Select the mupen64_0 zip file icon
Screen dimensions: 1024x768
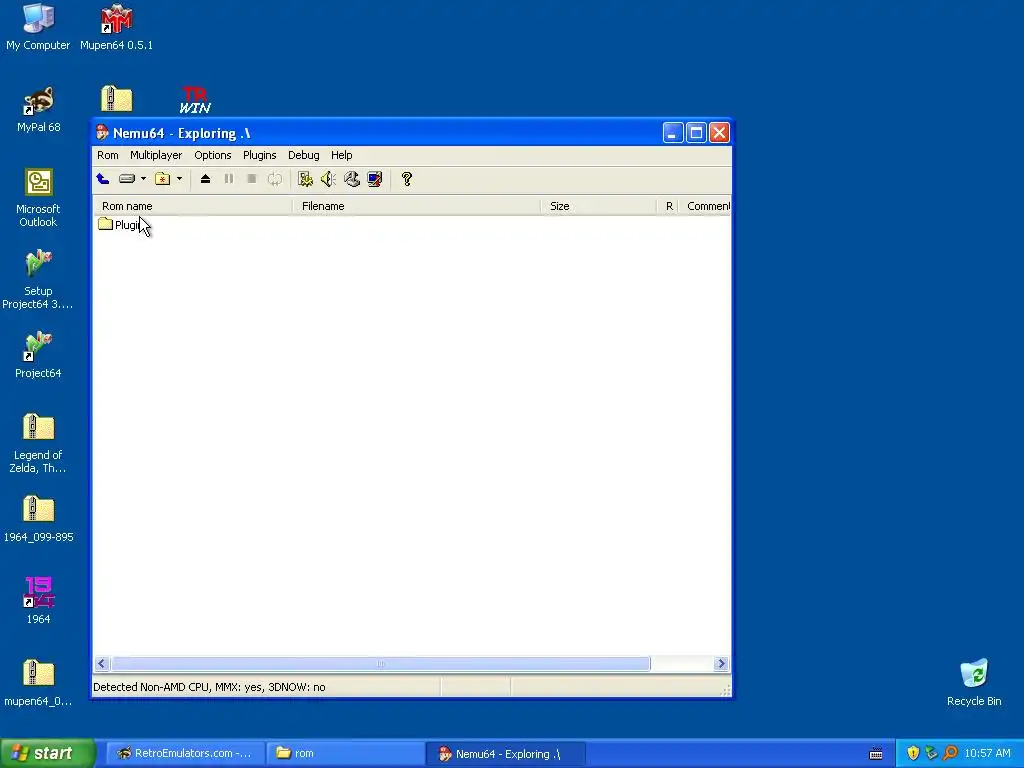pos(38,683)
